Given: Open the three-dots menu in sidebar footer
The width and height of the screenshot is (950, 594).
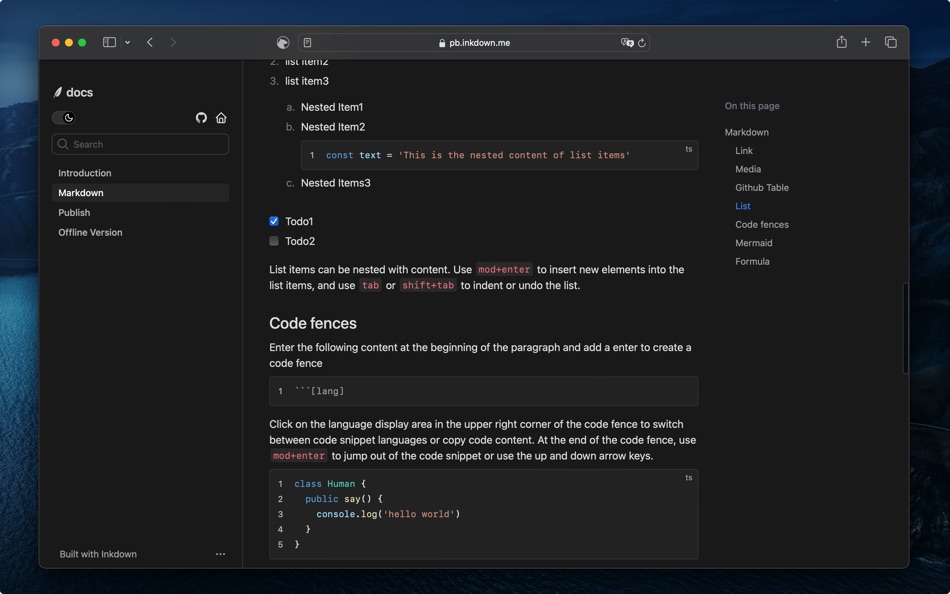Looking at the screenshot, I should 221,554.
